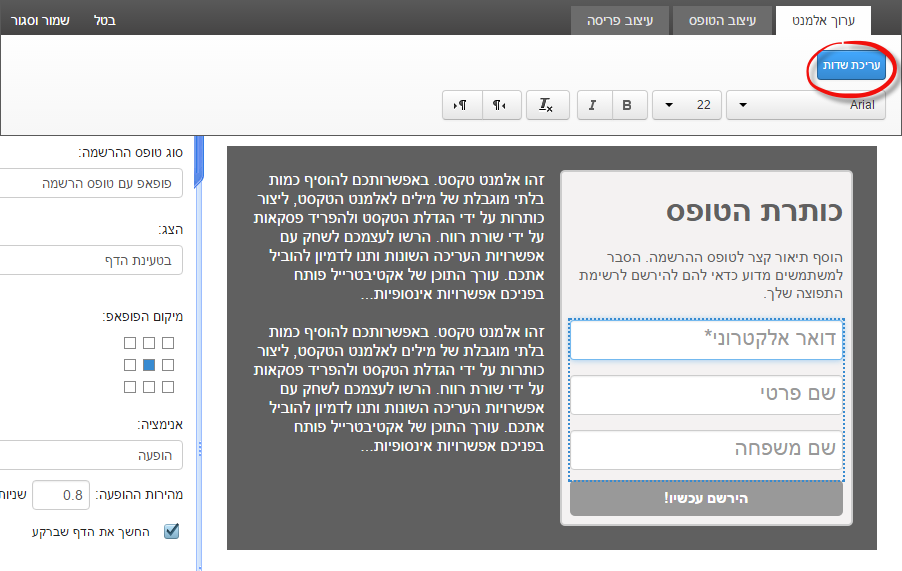Click the מהירות ההופעה label
This screenshot has height=571, width=902.
(139, 495)
